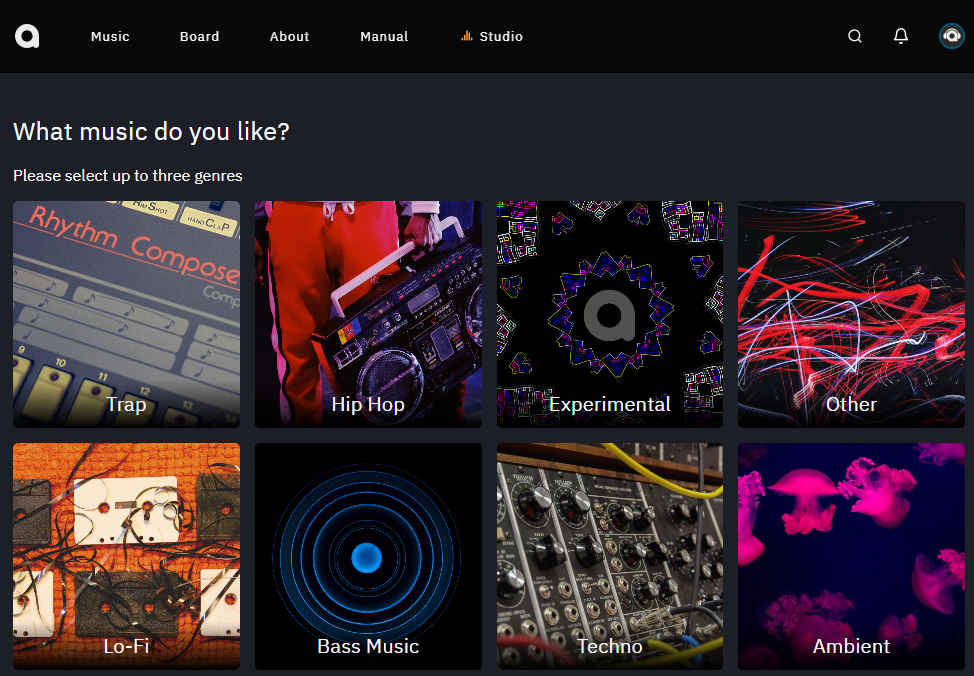This screenshot has height=676, width=974.
Task: Open the About link
Action: point(289,37)
